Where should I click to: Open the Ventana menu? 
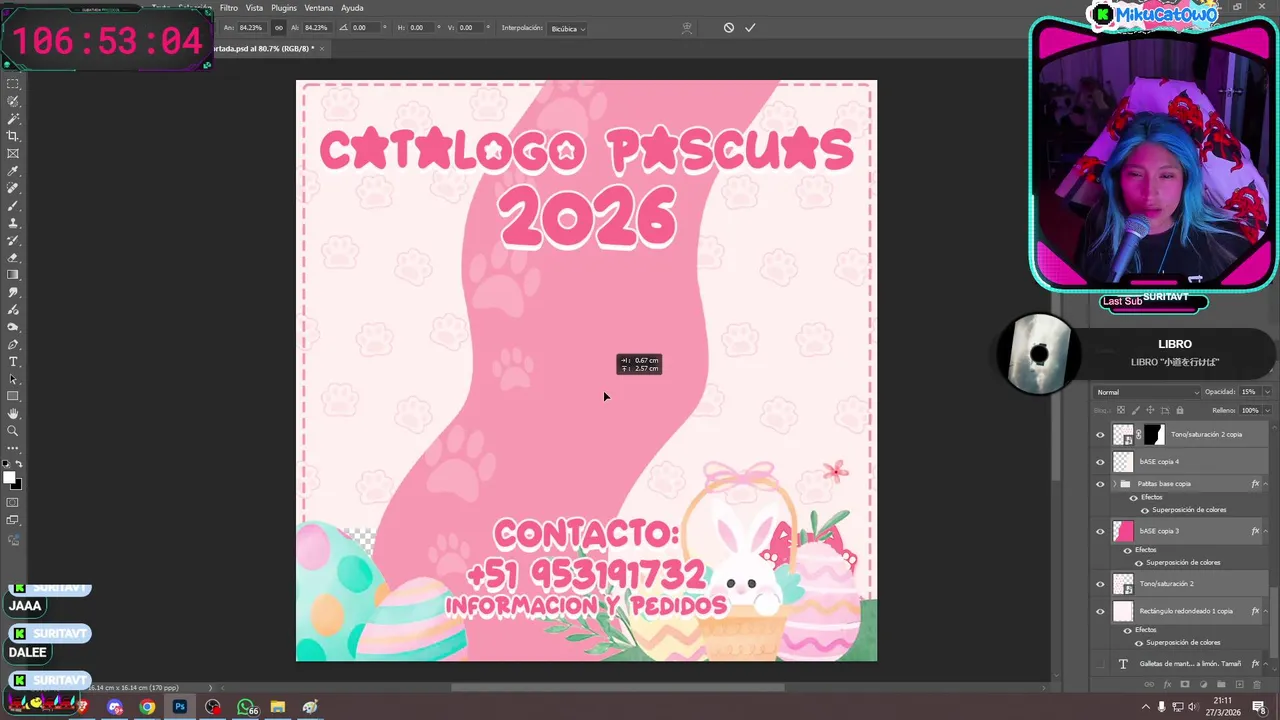pos(319,8)
